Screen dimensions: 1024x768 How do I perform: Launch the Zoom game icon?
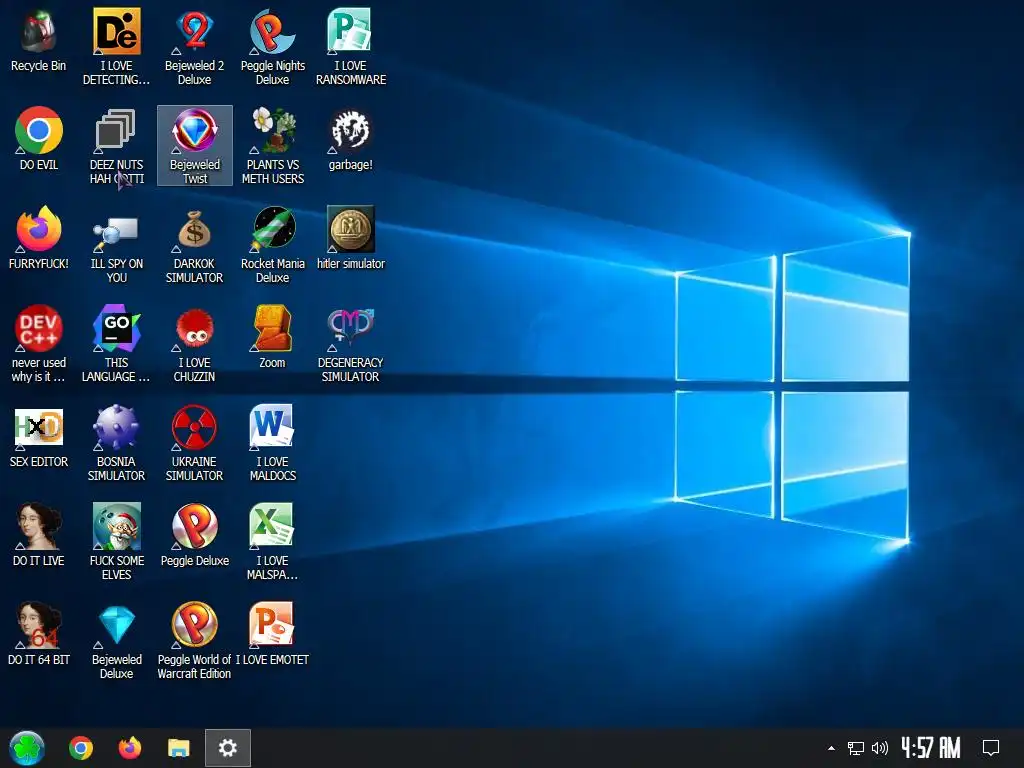coord(272,337)
